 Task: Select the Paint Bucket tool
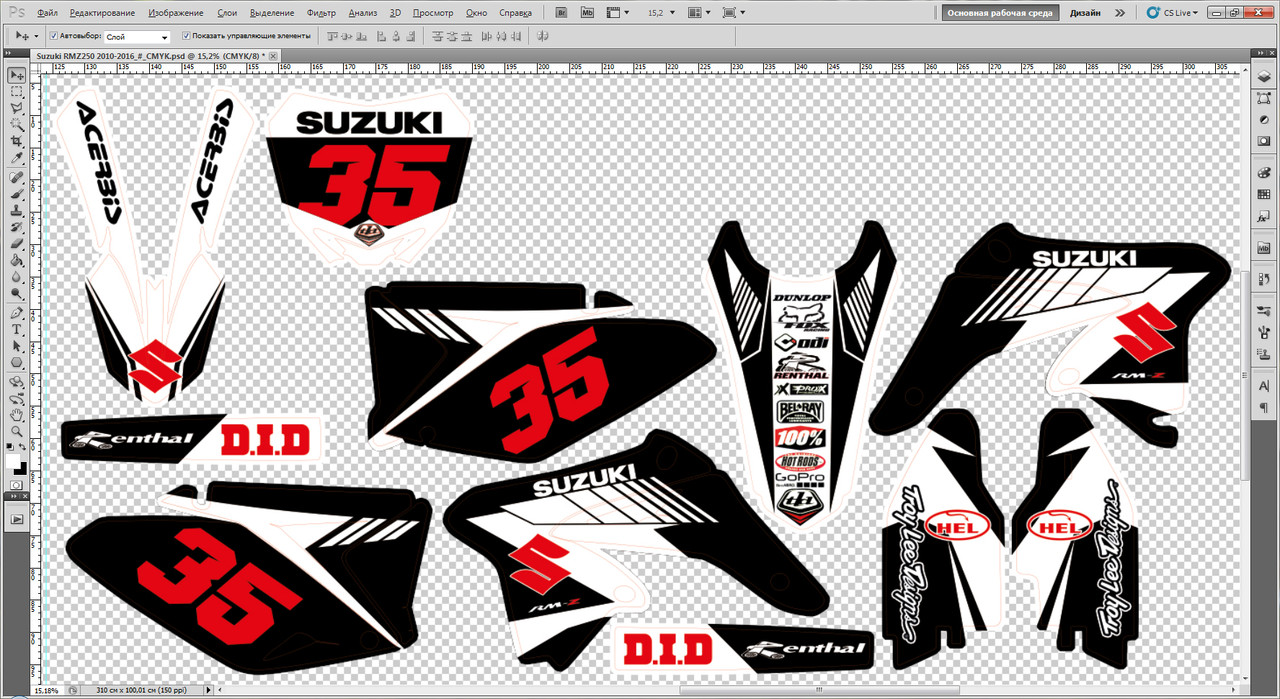coord(17,261)
